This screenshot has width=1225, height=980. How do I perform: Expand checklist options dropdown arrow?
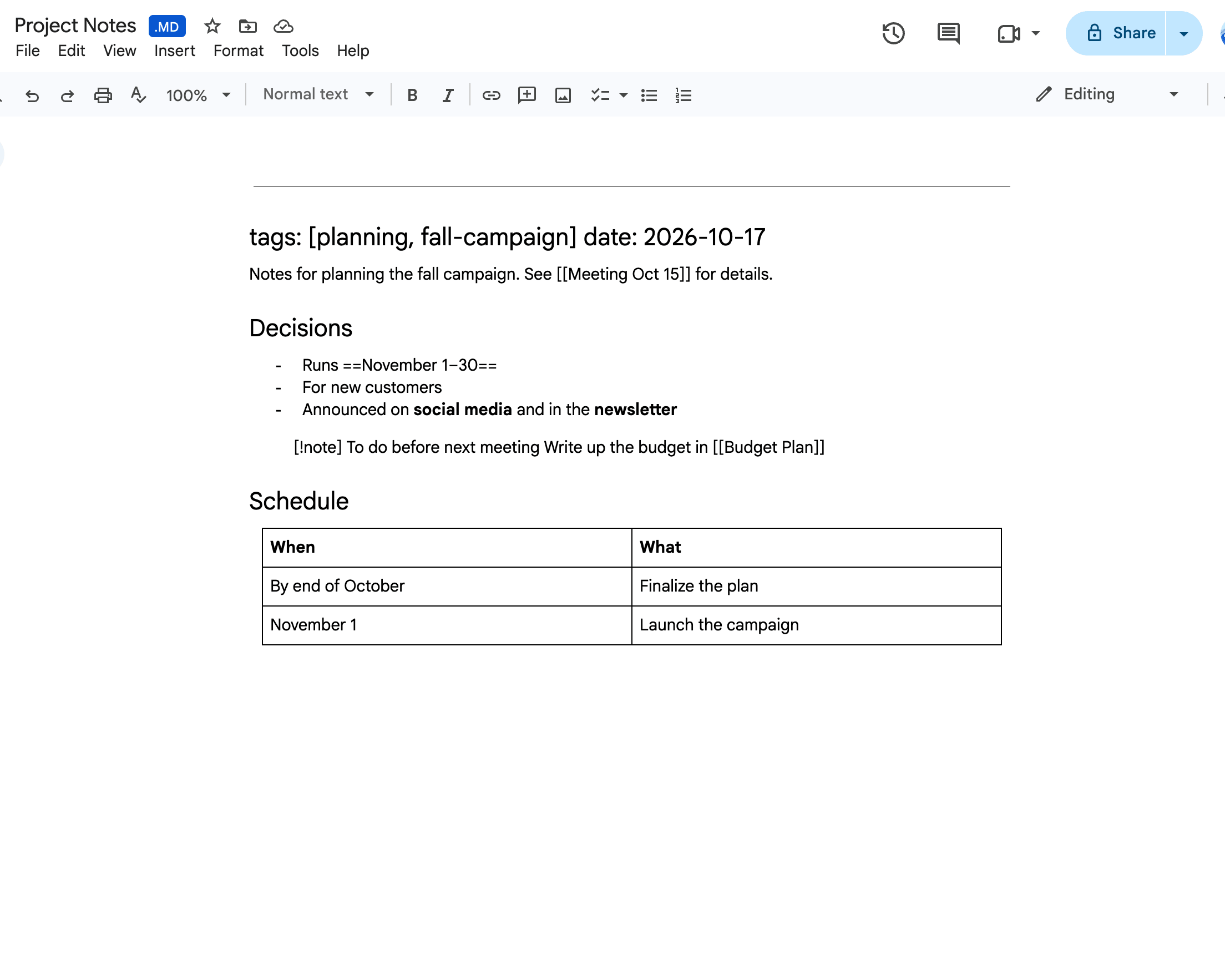click(623, 95)
